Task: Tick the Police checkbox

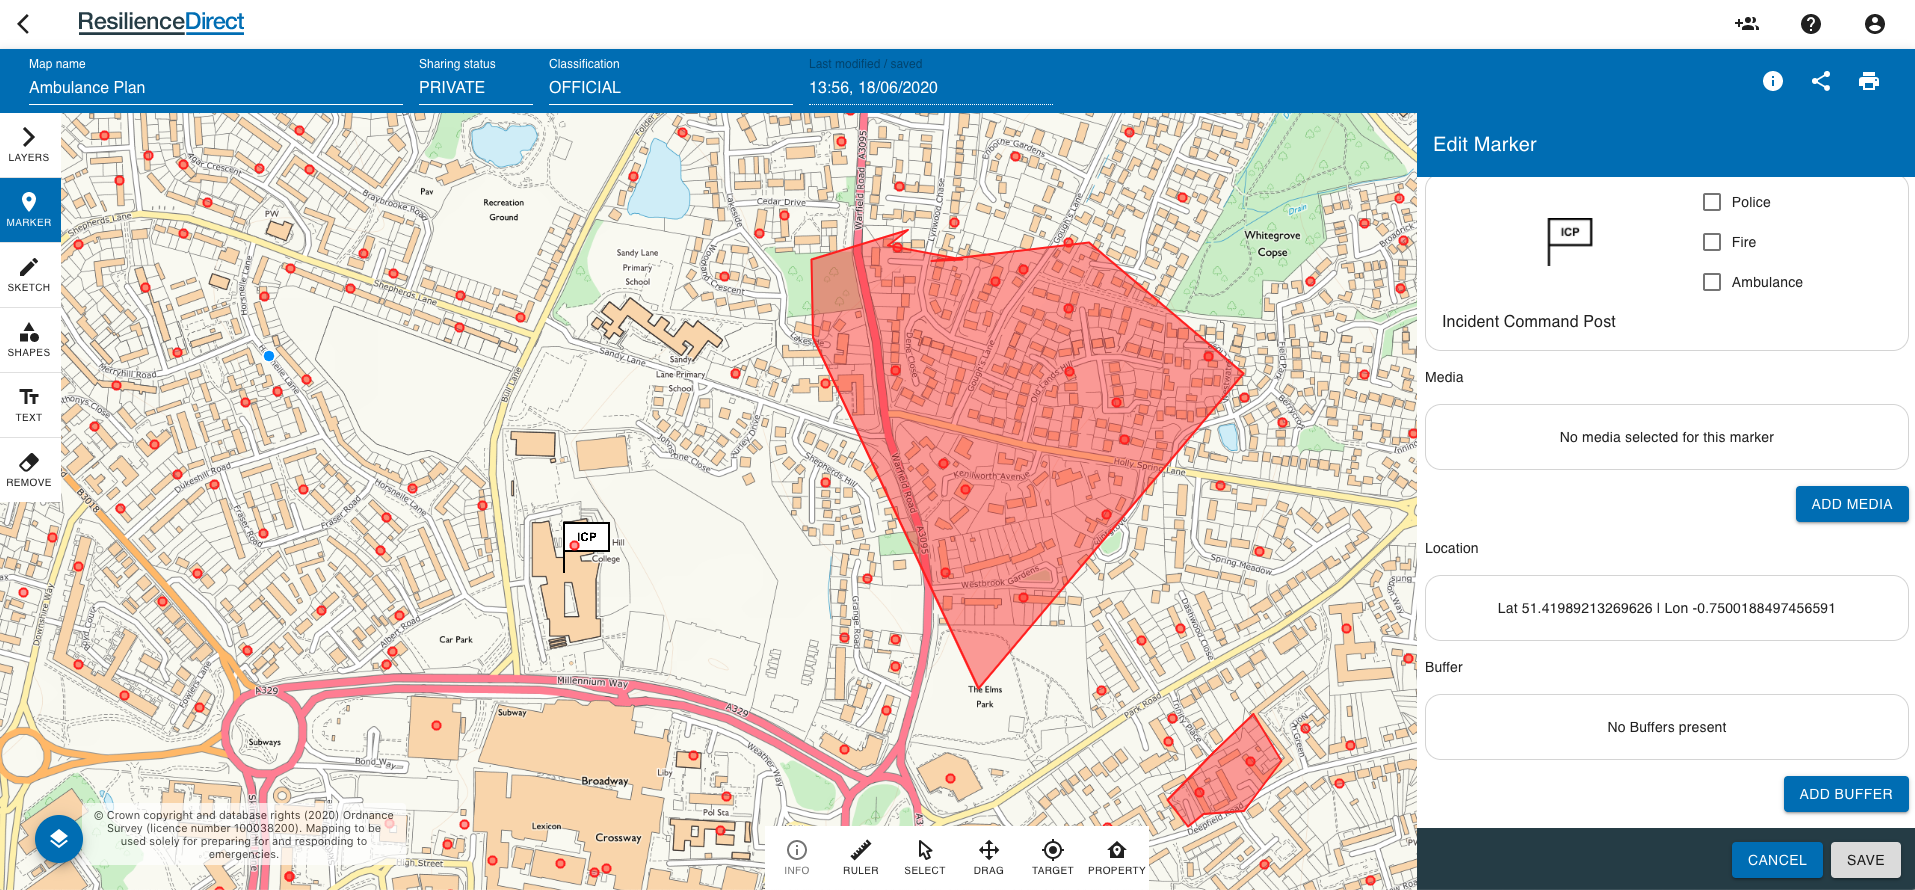Action: 1712,202
